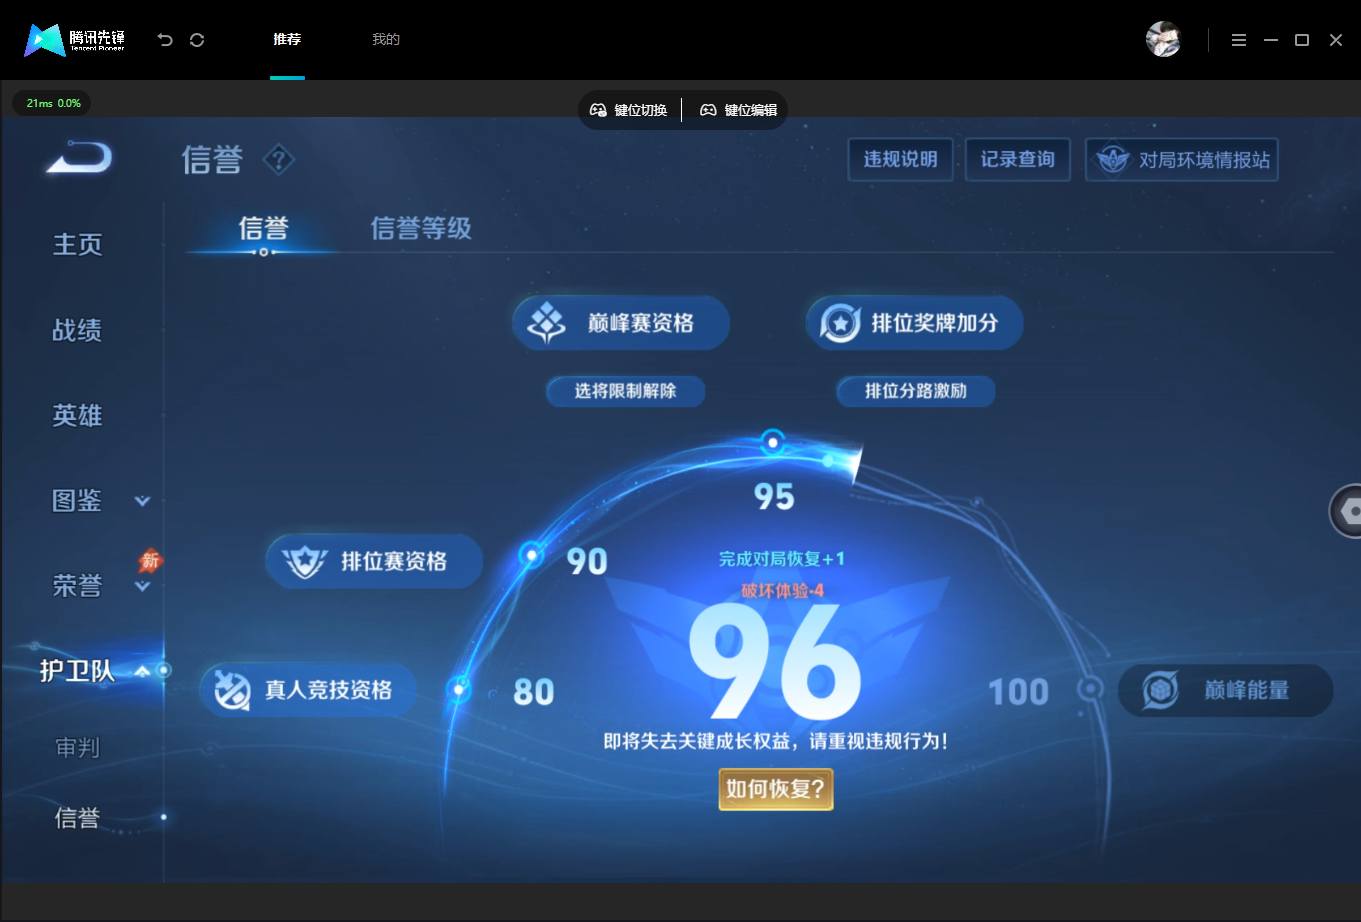Click the 如何恢复? button
The width and height of the screenshot is (1361, 922).
coord(776,789)
